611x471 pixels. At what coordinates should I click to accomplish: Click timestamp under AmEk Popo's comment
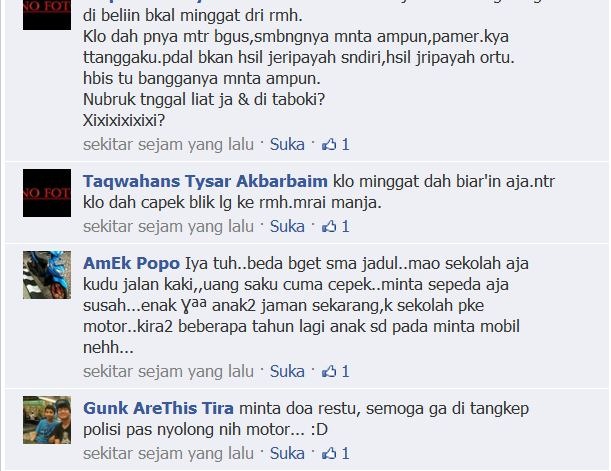(168, 371)
